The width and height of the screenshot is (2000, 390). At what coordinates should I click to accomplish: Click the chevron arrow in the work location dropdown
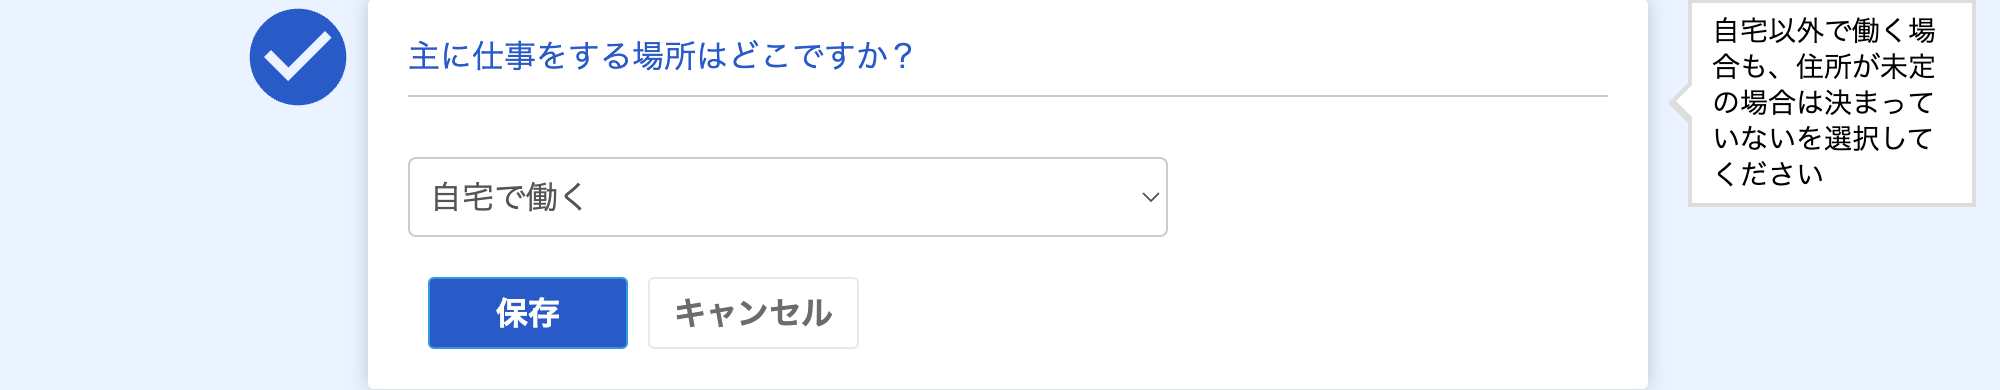pos(1150,197)
